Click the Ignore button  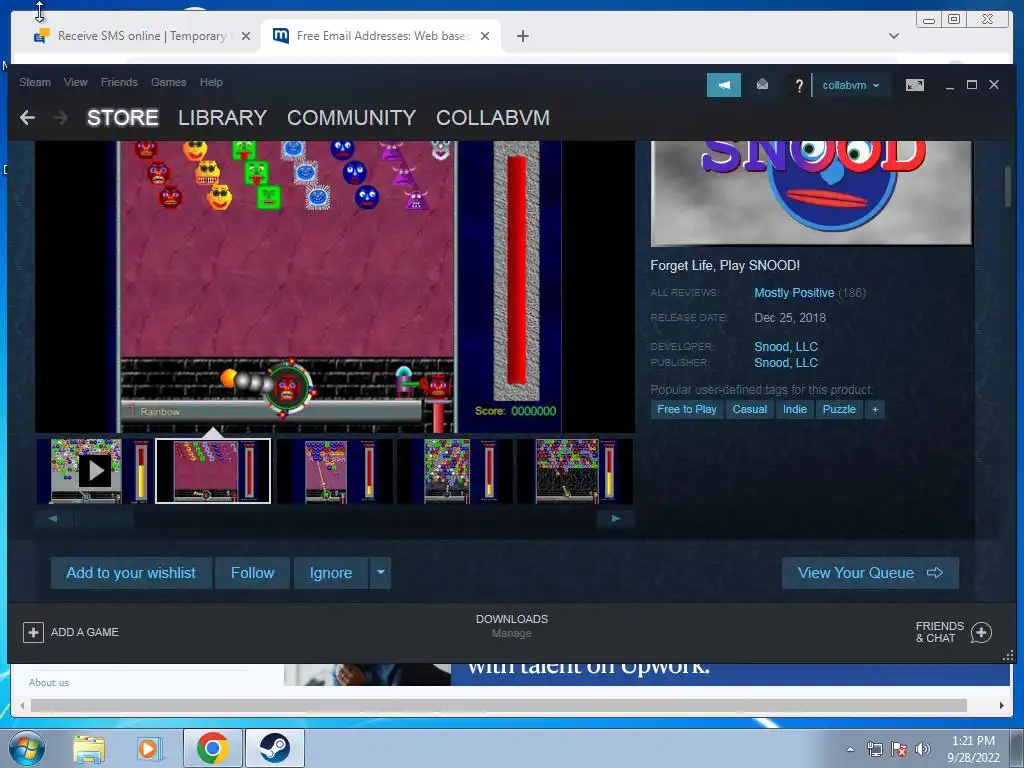[330, 573]
